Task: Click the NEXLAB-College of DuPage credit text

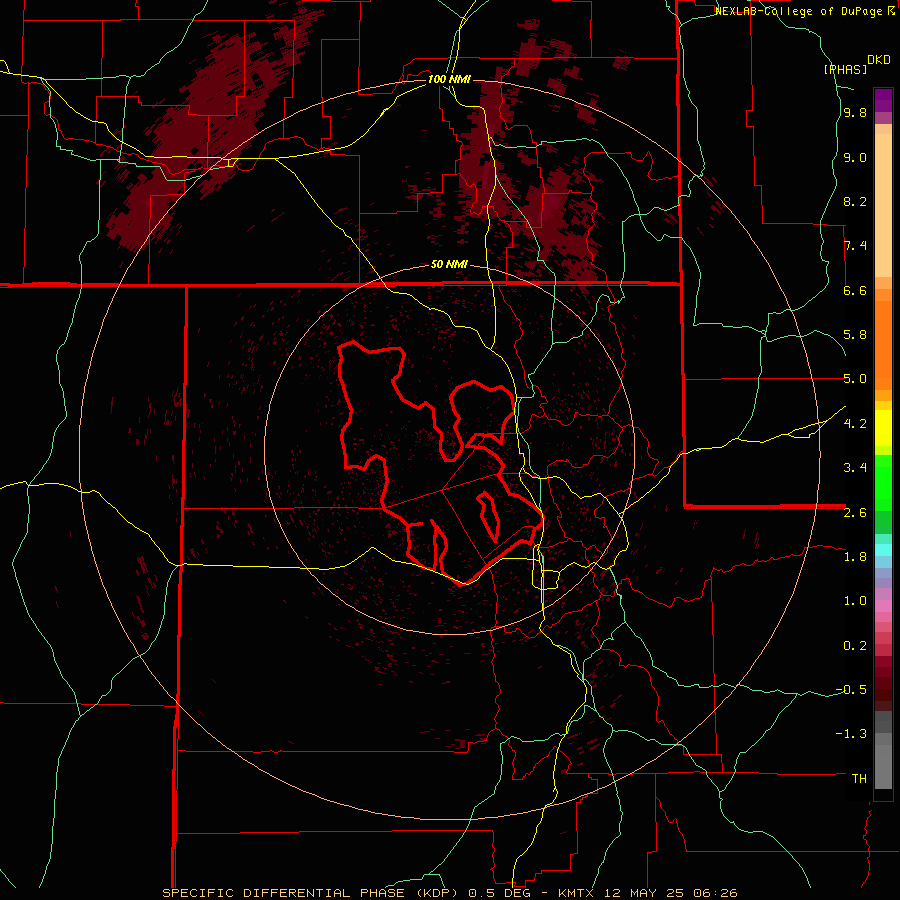Action: 800,11
